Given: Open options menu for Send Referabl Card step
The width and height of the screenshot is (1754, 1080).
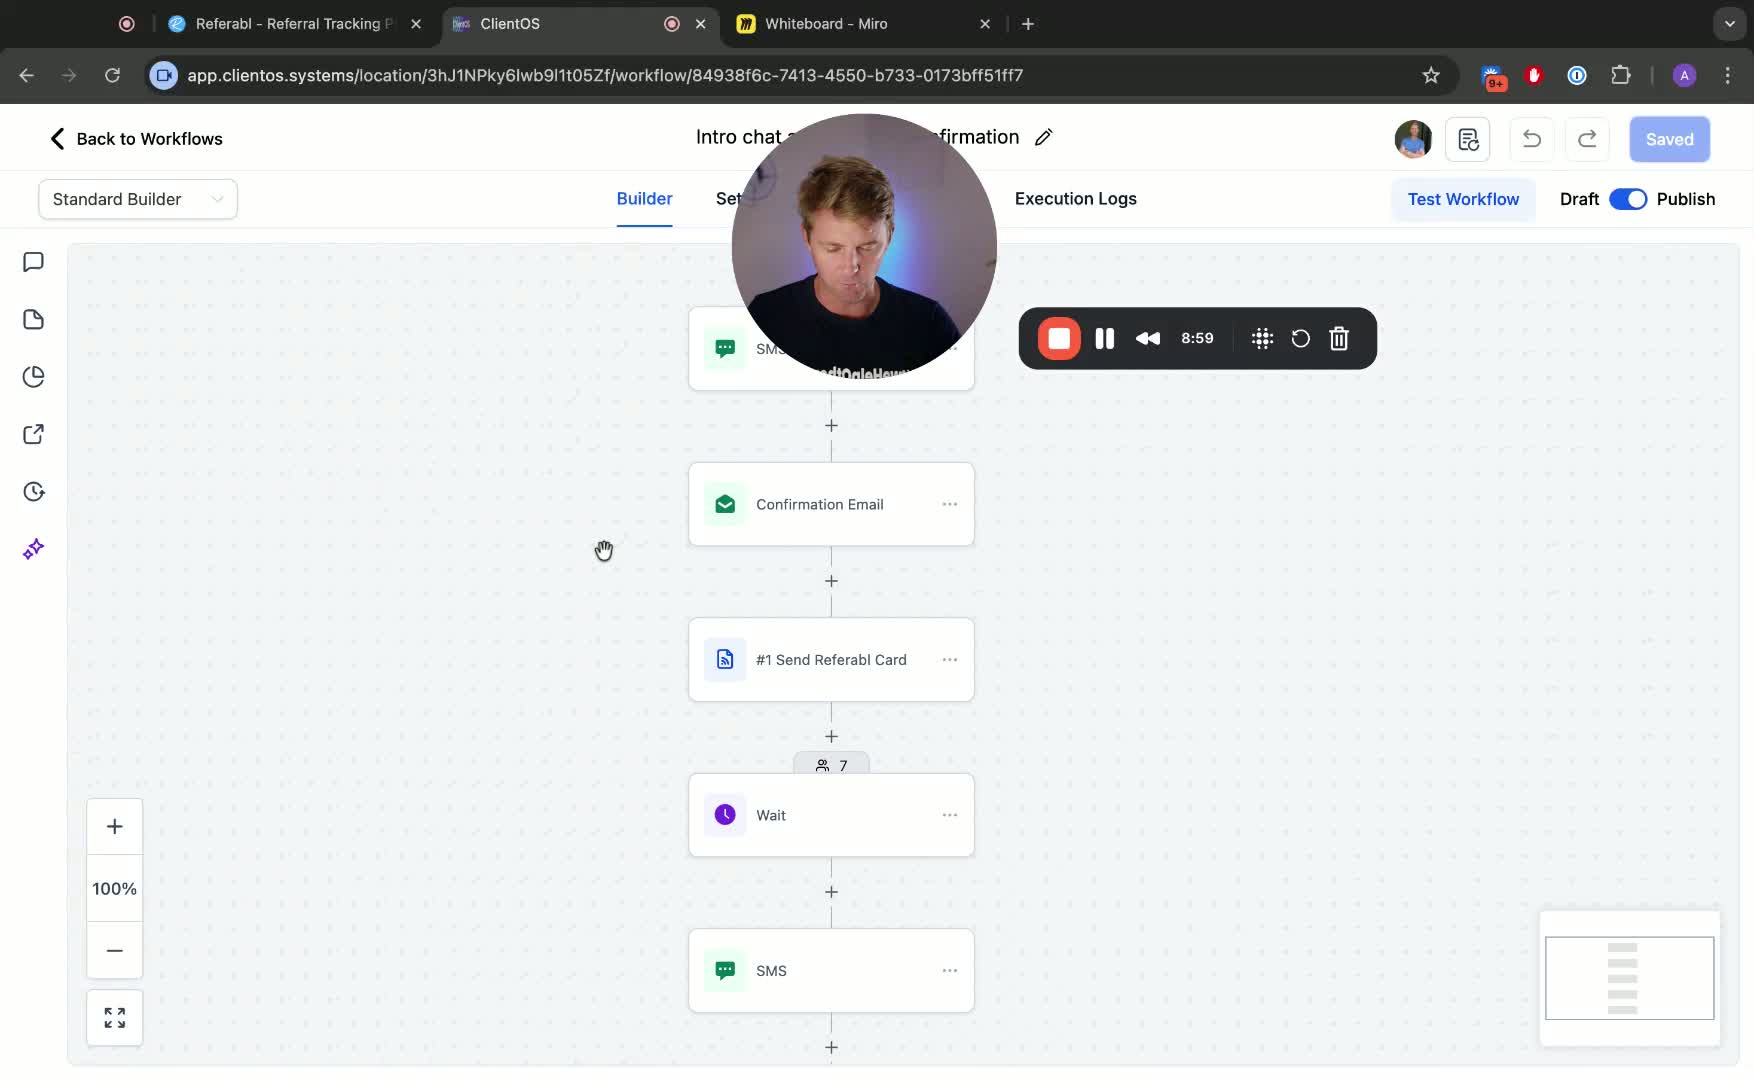Looking at the screenshot, I should tap(950, 660).
